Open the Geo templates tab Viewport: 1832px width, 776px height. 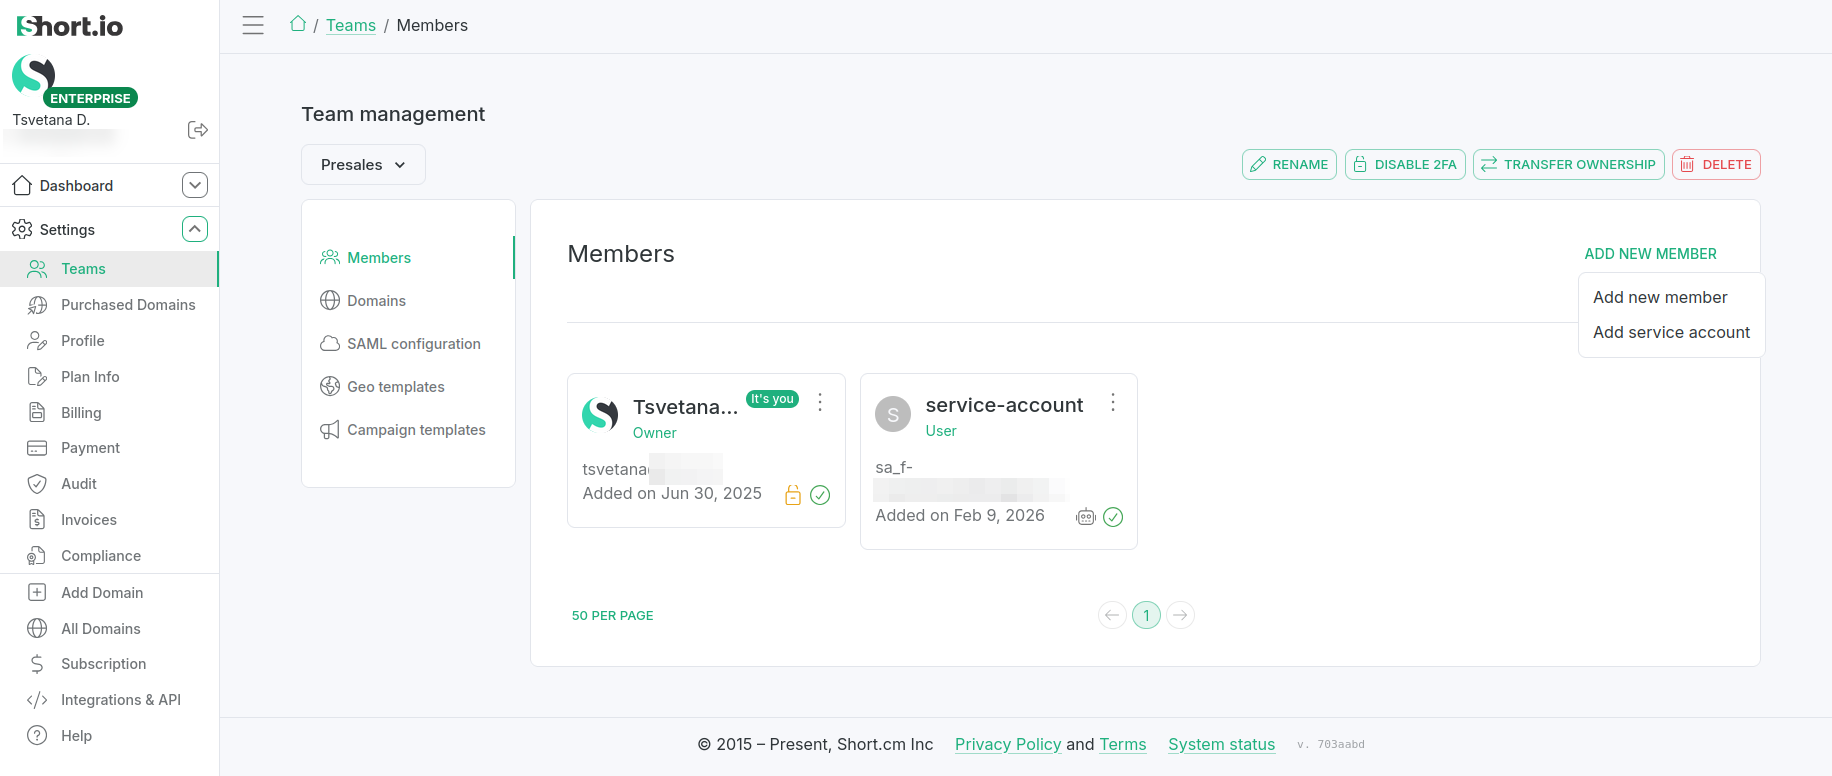pos(395,387)
